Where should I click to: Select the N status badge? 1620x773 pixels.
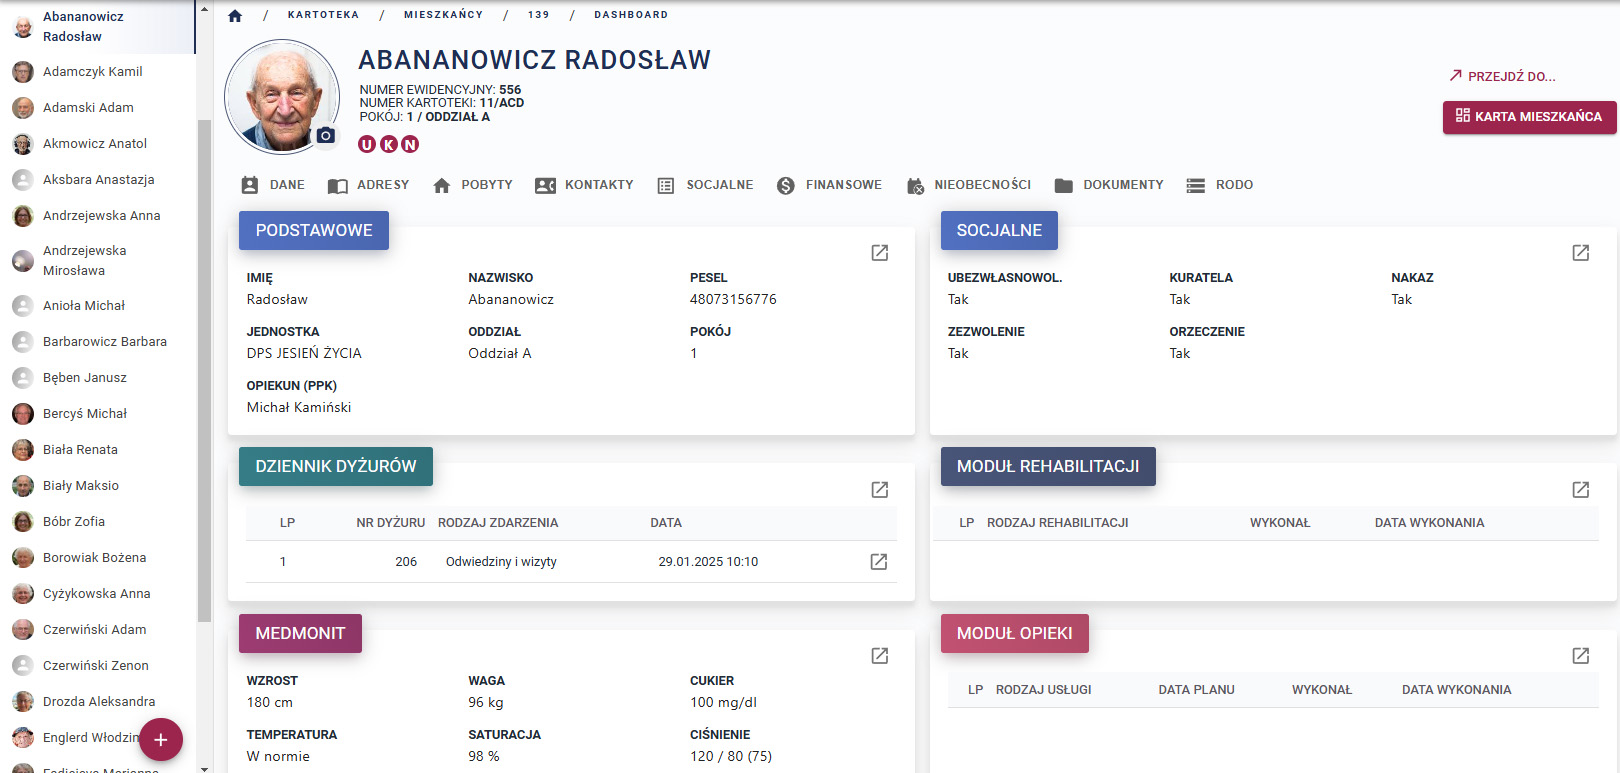tap(410, 144)
